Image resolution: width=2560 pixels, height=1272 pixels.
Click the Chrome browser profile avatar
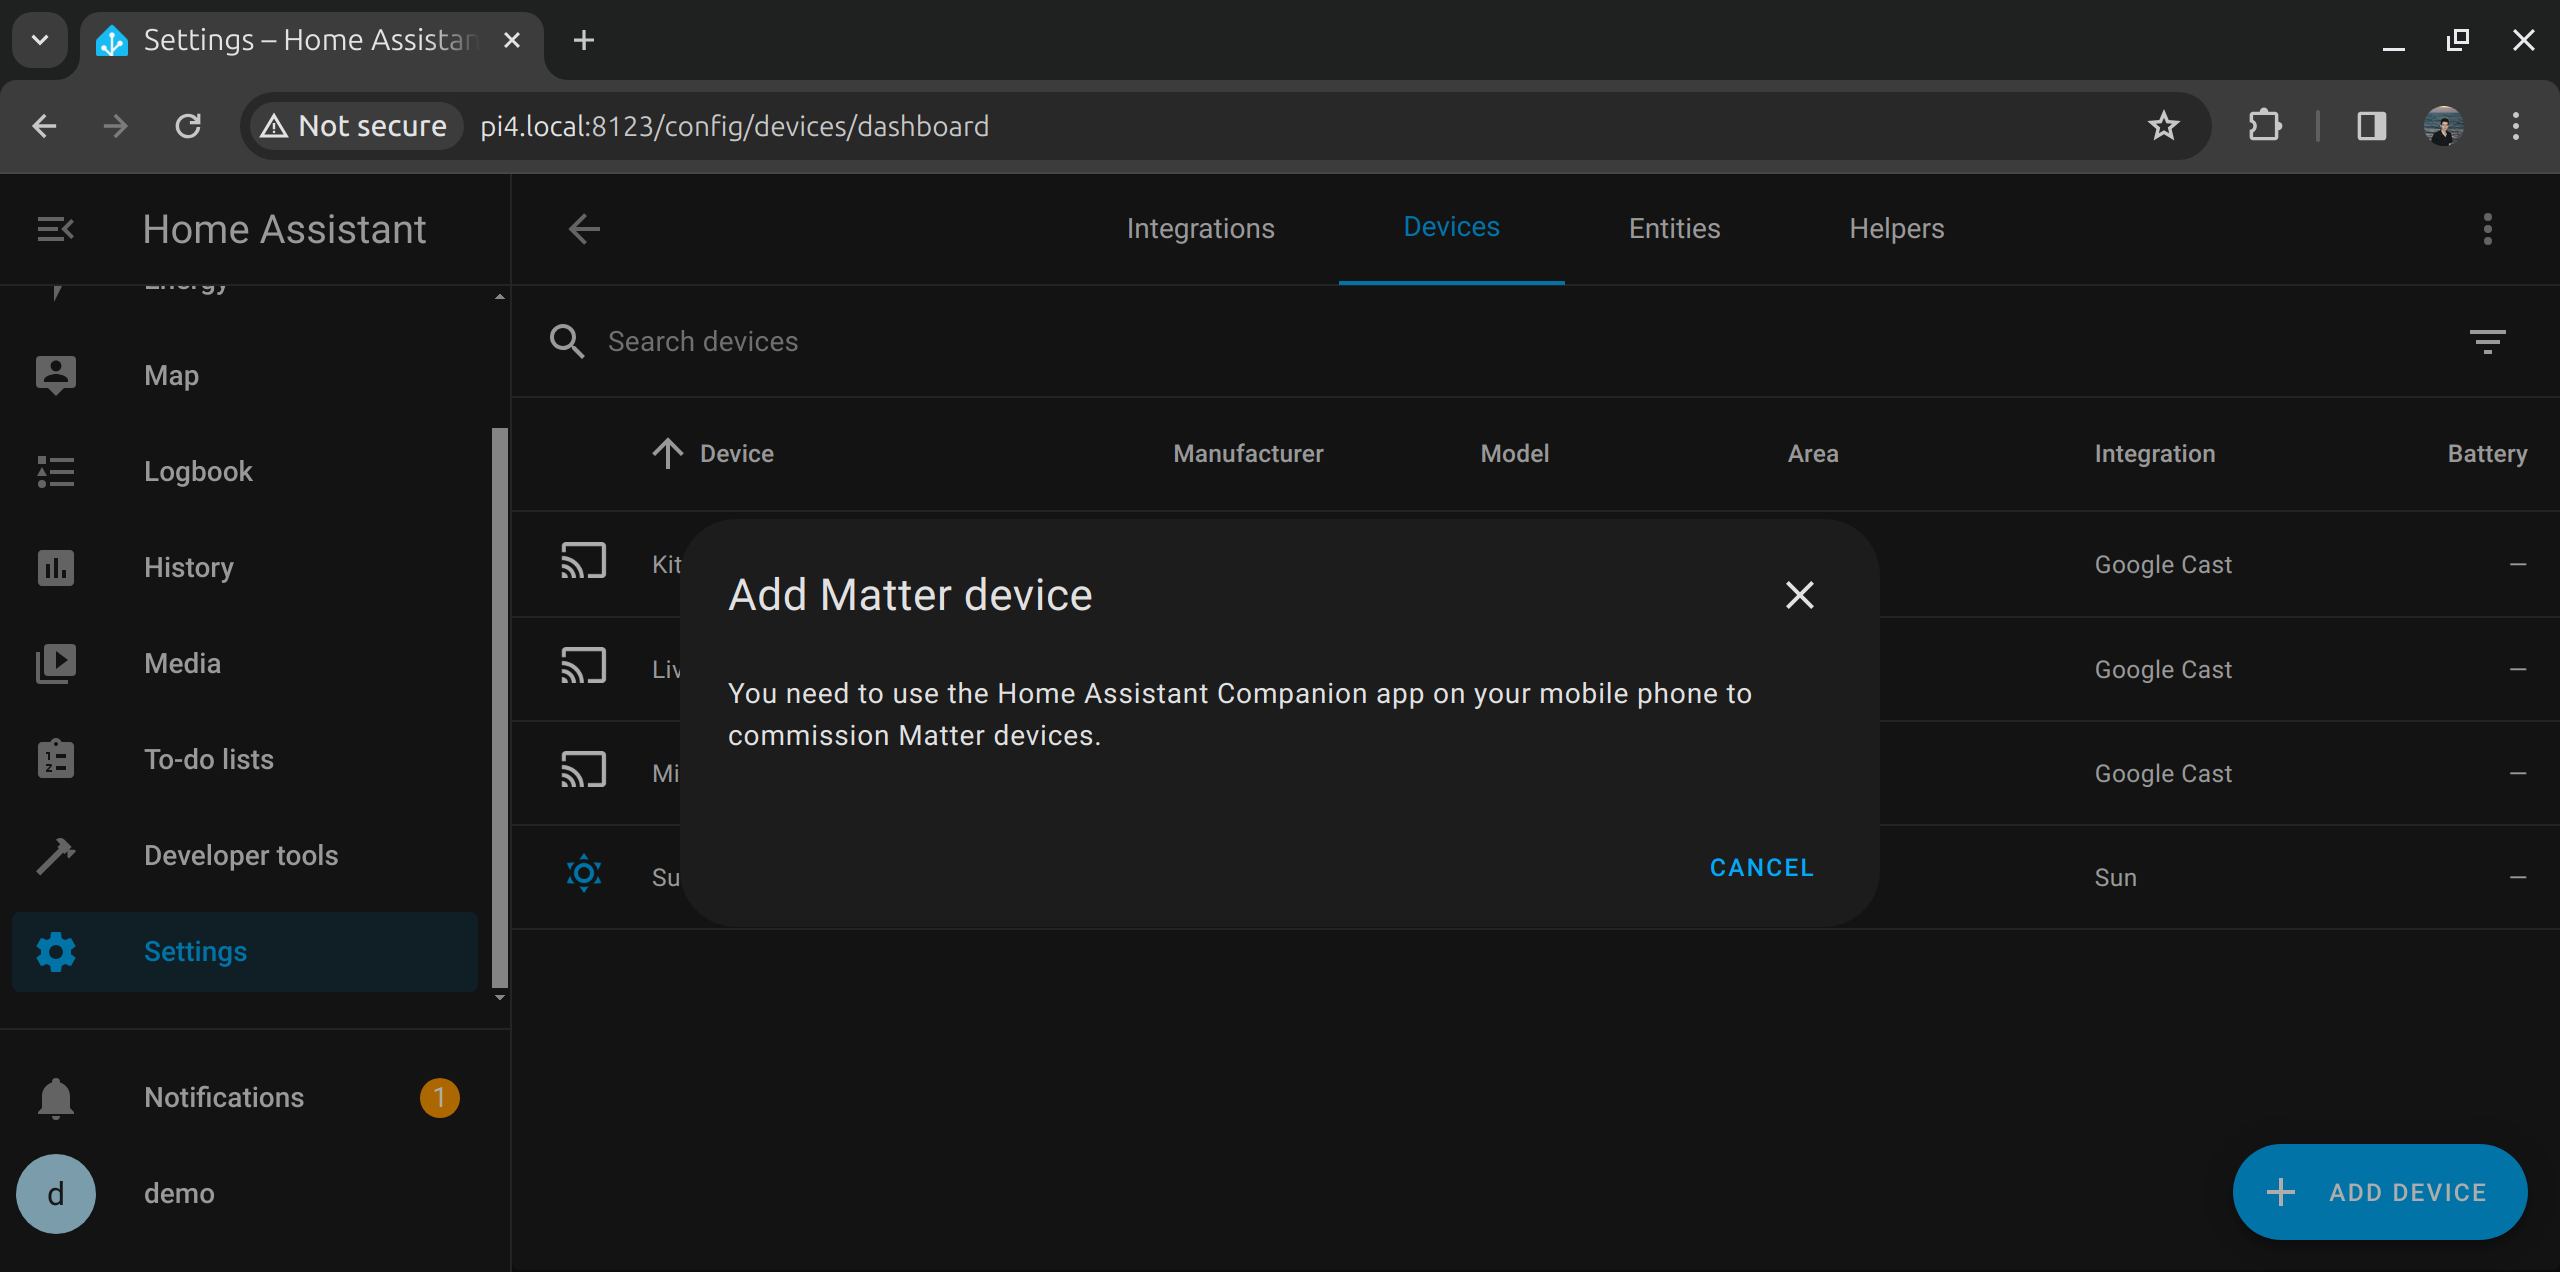click(2443, 126)
